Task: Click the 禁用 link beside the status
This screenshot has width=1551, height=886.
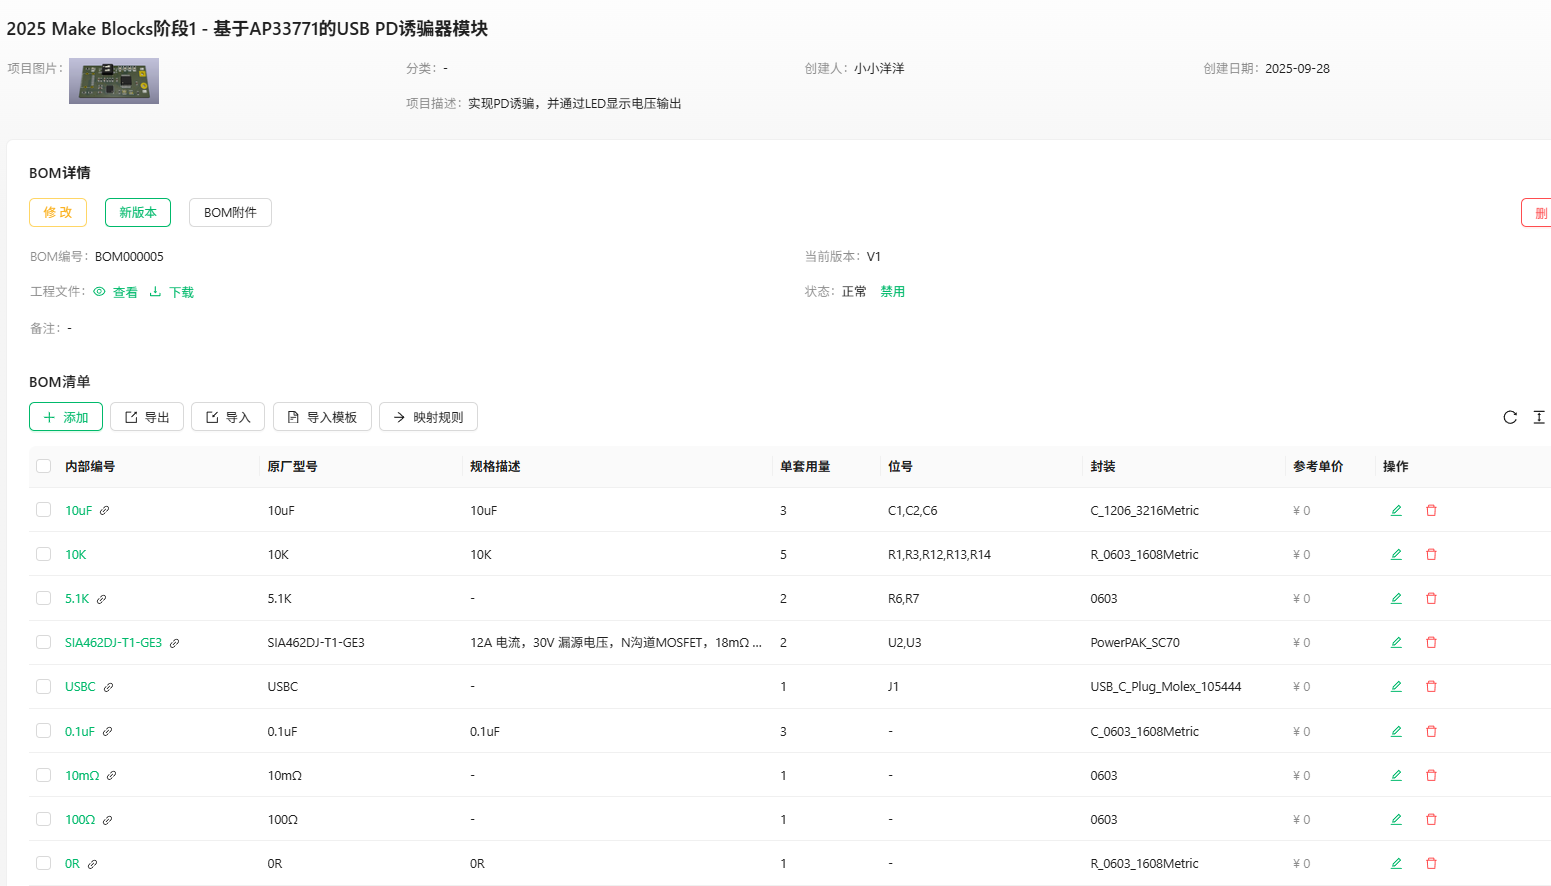Action: point(892,292)
